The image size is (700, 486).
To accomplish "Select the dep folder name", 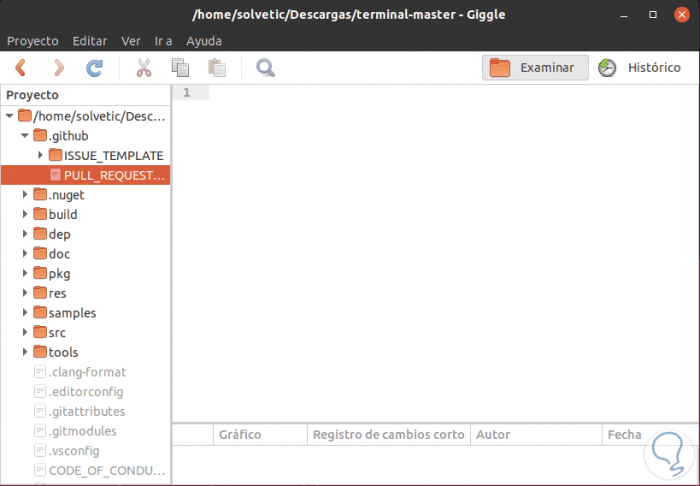I will pyautogui.click(x=59, y=234).
